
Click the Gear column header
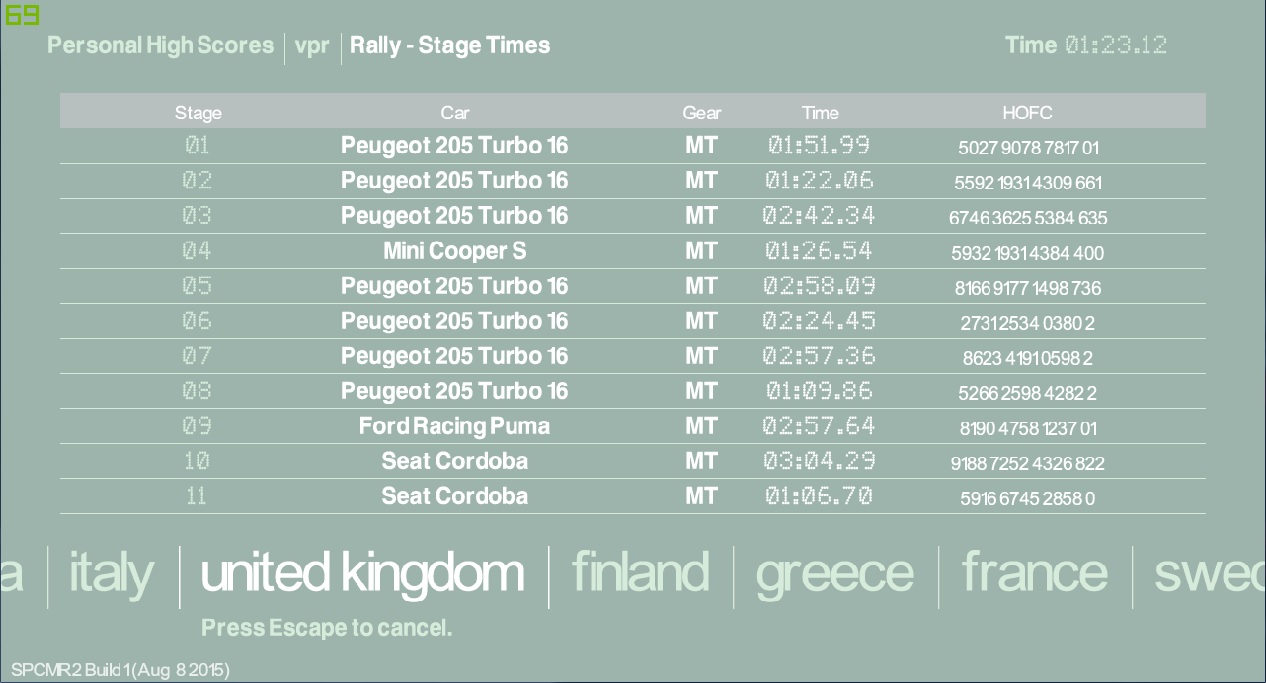pyautogui.click(x=701, y=112)
